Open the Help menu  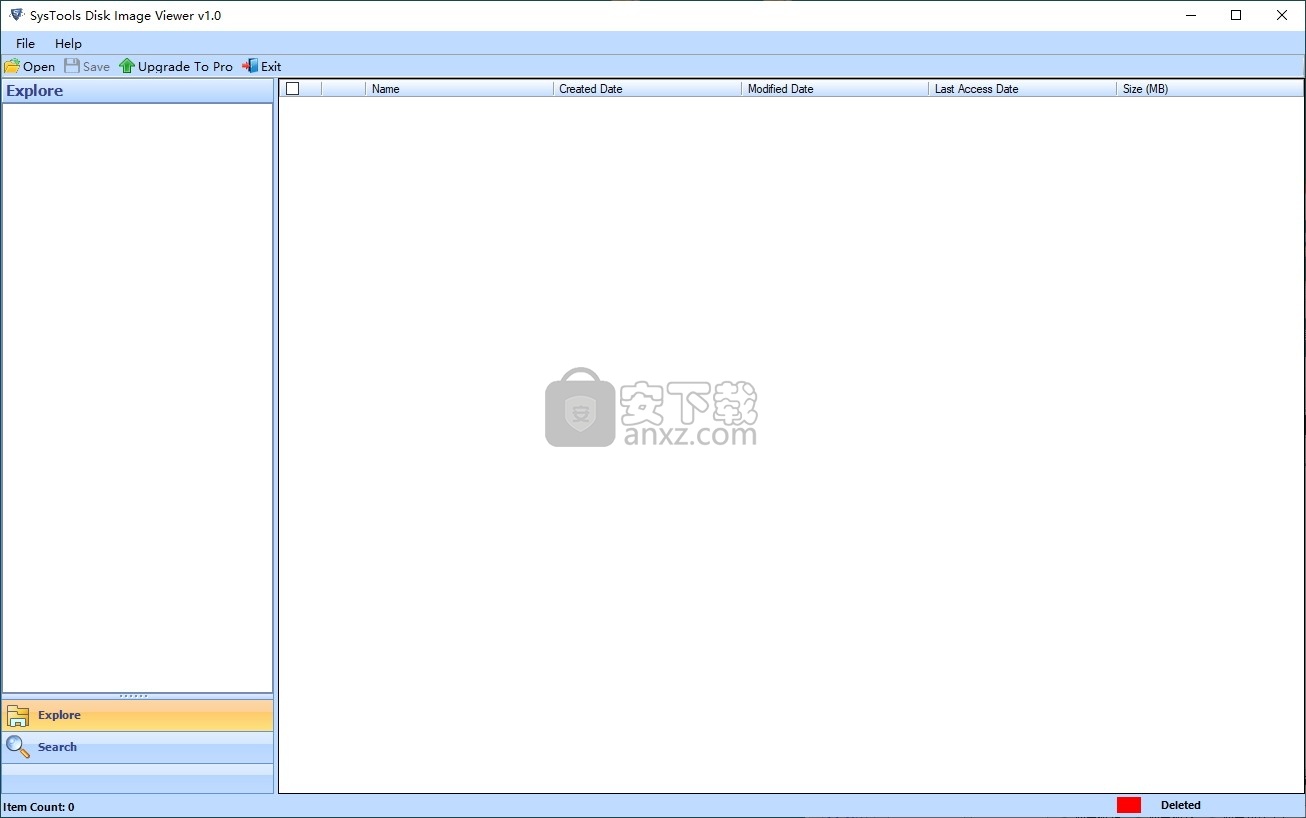click(68, 43)
